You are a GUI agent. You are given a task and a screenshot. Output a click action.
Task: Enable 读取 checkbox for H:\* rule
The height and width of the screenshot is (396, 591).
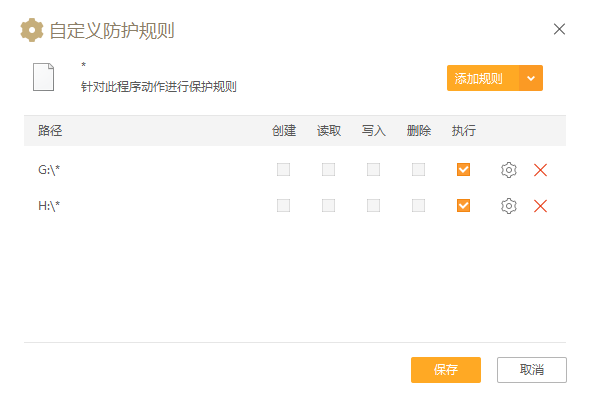point(328,206)
